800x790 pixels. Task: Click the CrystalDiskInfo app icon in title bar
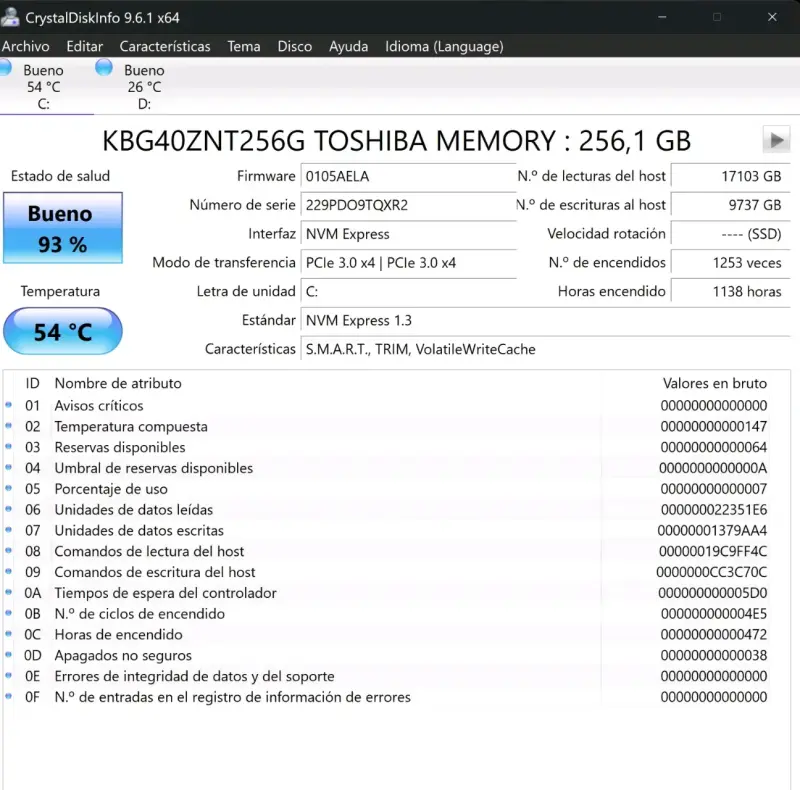pyautogui.click(x=9, y=17)
